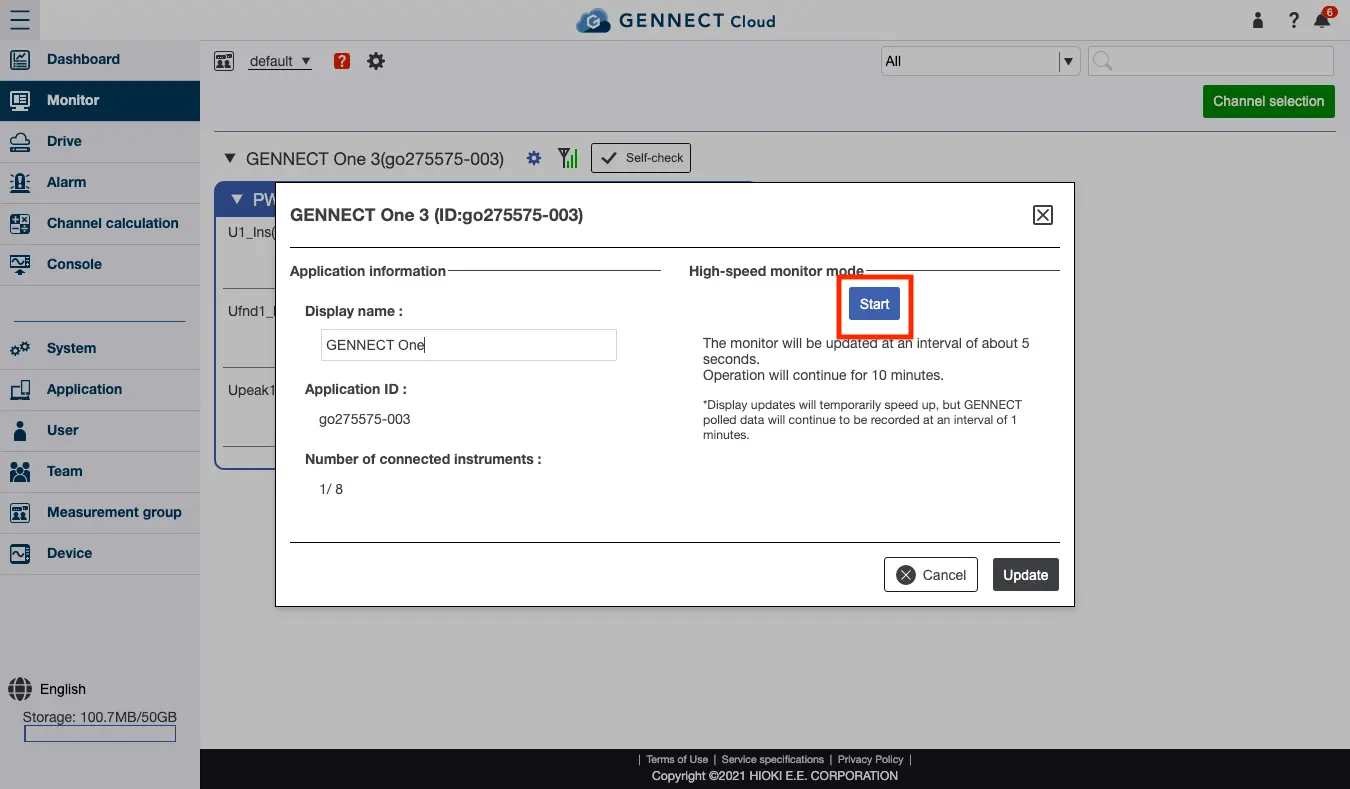Open User in the sidebar
The width and height of the screenshot is (1350, 789).
pyautogui.click(x=100, y=431)
